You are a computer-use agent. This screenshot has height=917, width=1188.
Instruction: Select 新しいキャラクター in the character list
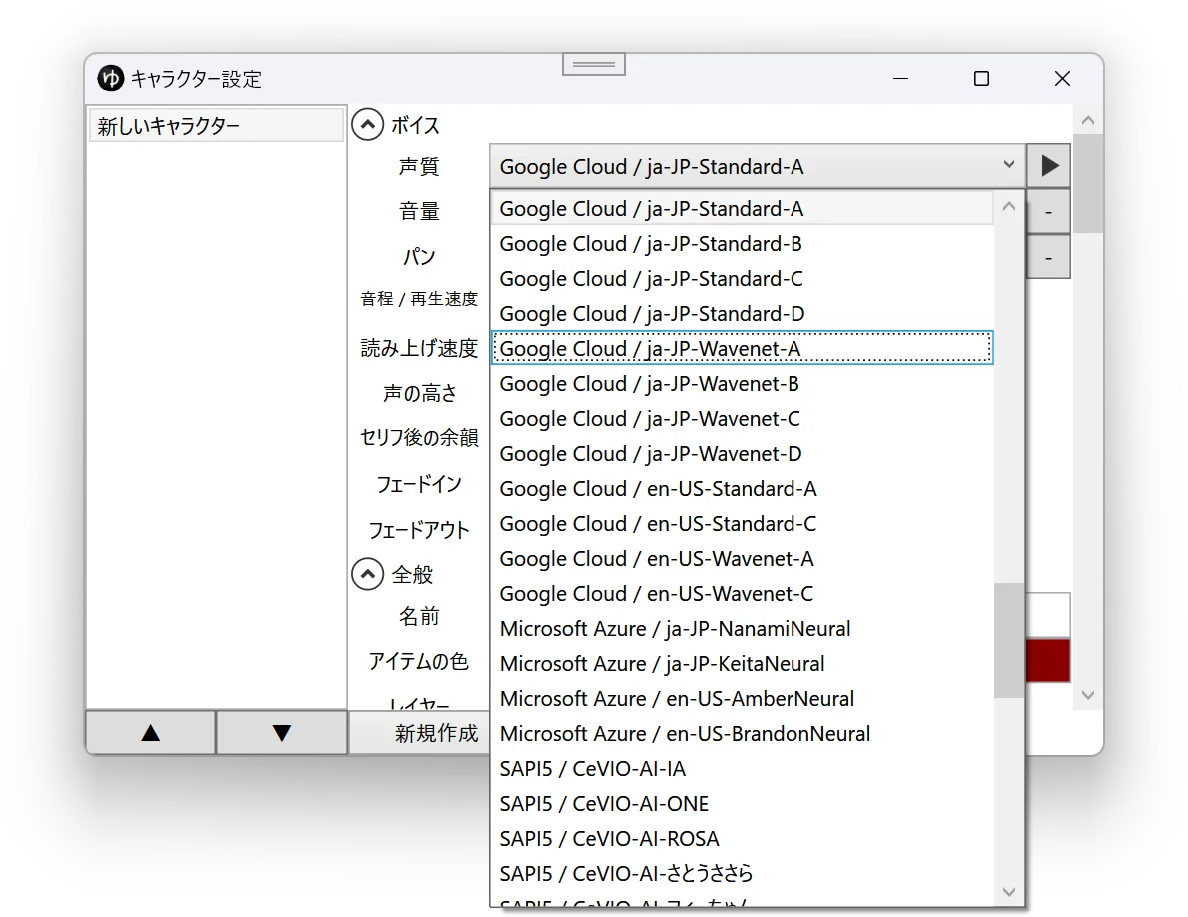[216, 126]
